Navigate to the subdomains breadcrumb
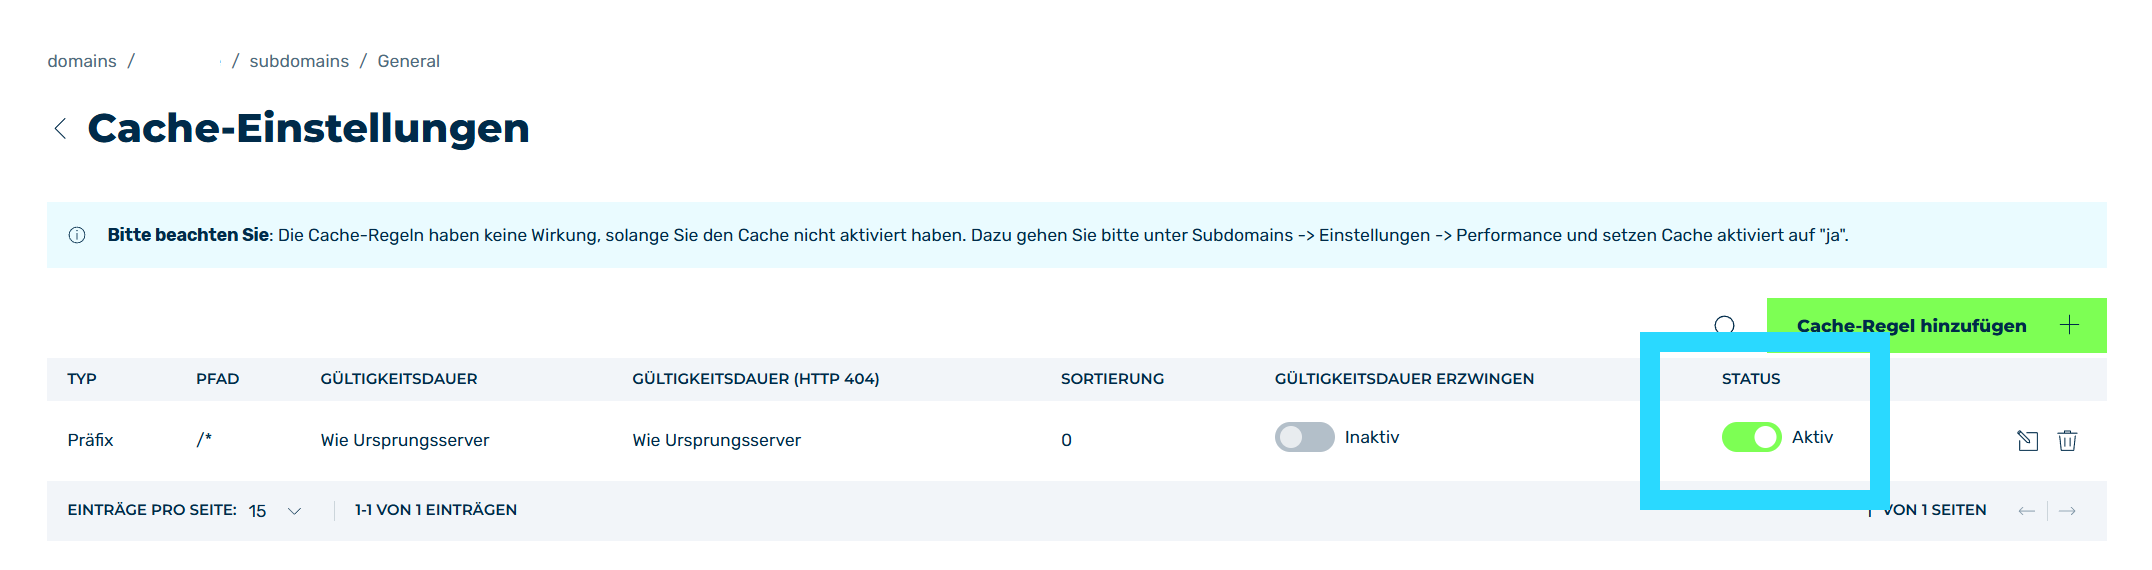Image resolution: width=2152 pixels, height=570 pixels. click(299, 61)
